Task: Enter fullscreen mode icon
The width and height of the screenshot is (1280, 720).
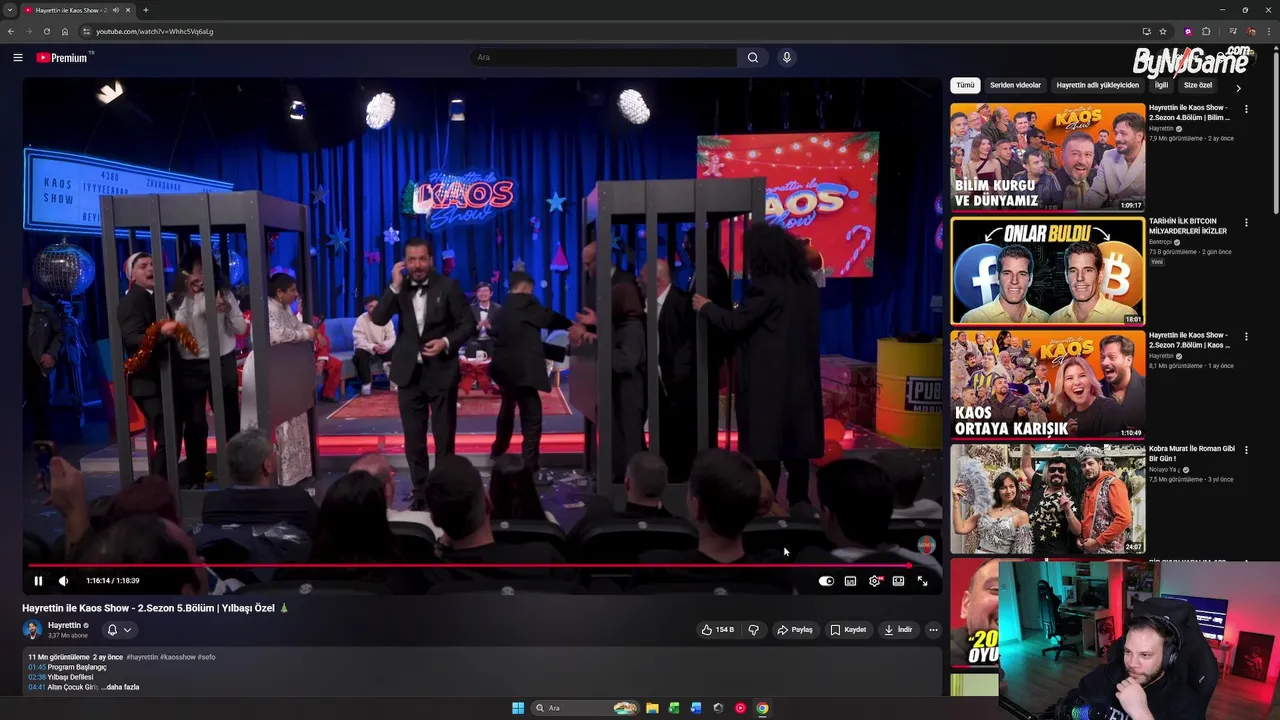Action: click(922, 581)
